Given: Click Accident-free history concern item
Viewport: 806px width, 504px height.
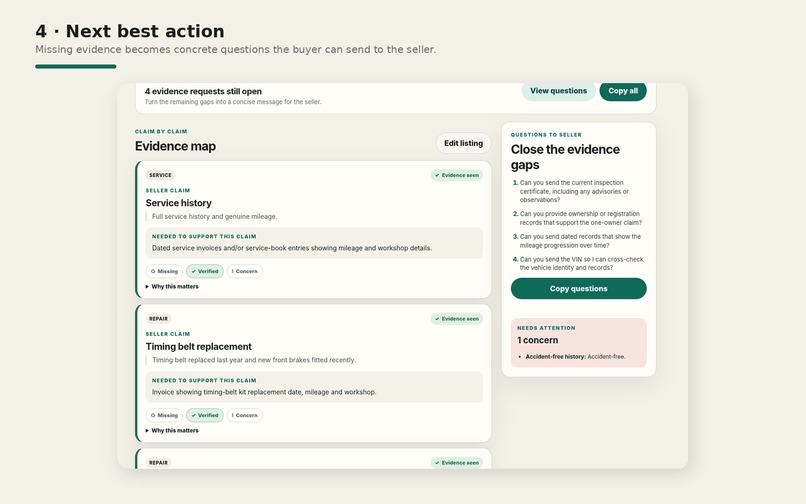Looking at the screenshot, I should (x=575, y=356).
